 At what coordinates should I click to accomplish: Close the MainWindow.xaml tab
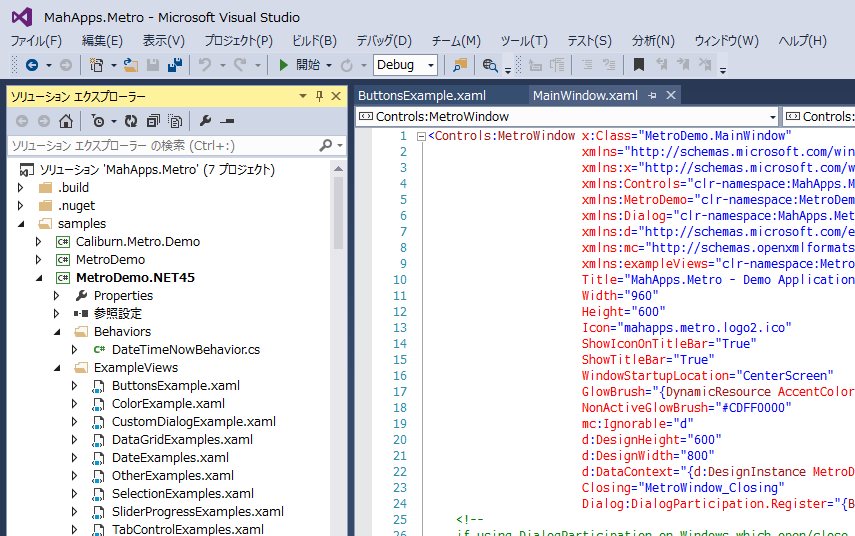[x=671, y=95]
